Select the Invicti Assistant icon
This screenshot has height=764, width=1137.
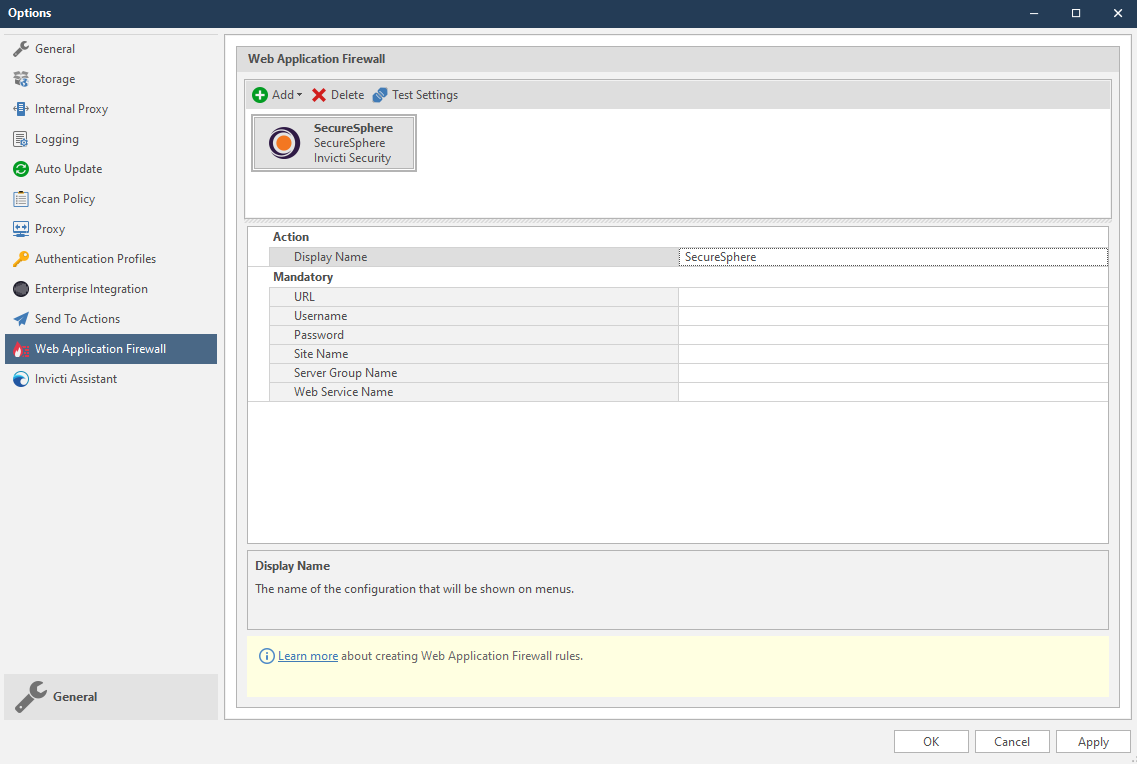(21, 378)
